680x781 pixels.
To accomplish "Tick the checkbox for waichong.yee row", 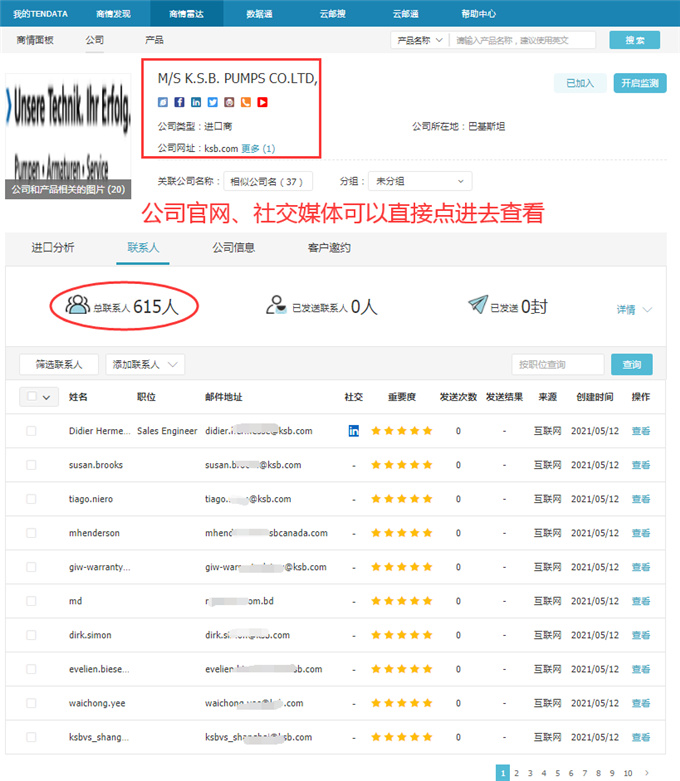I will [31, 703].
